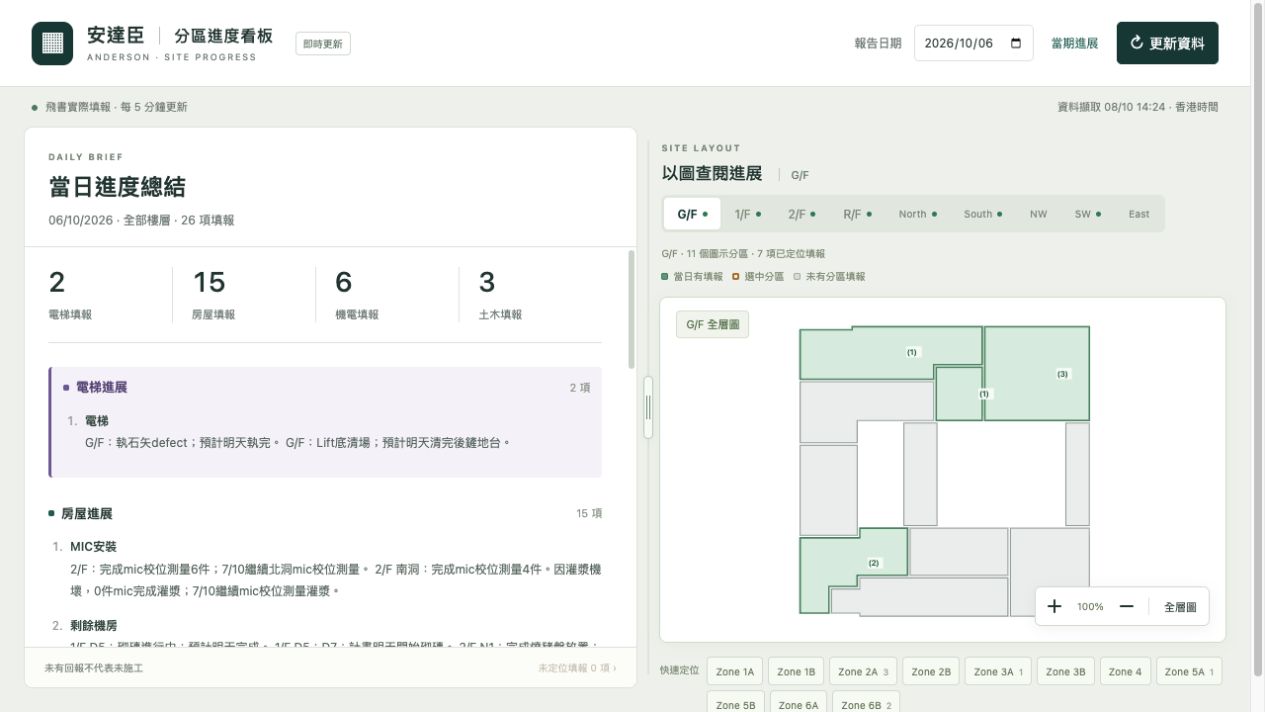Viewport: 1265px width, 712px height.
Task: Jump to Zone 3B quick locate
Action: click(1066, 672)
